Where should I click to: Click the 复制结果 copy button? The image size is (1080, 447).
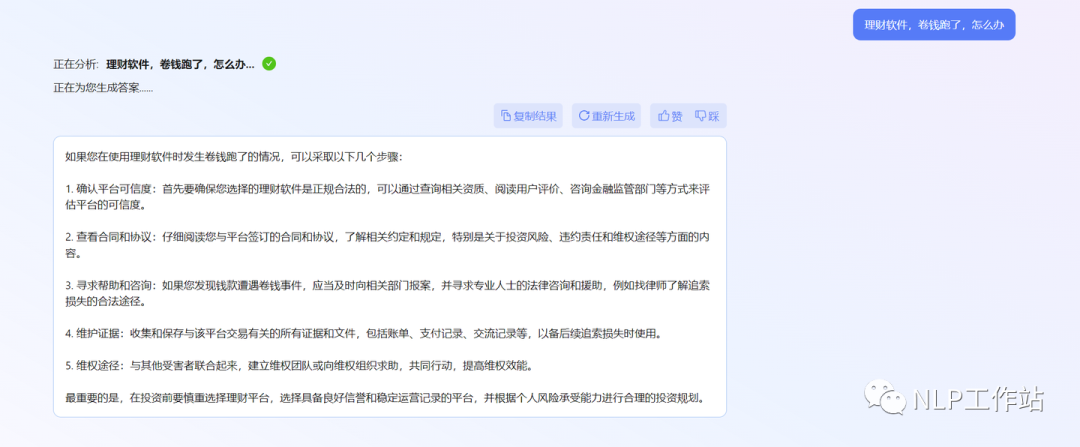point(528,116)
